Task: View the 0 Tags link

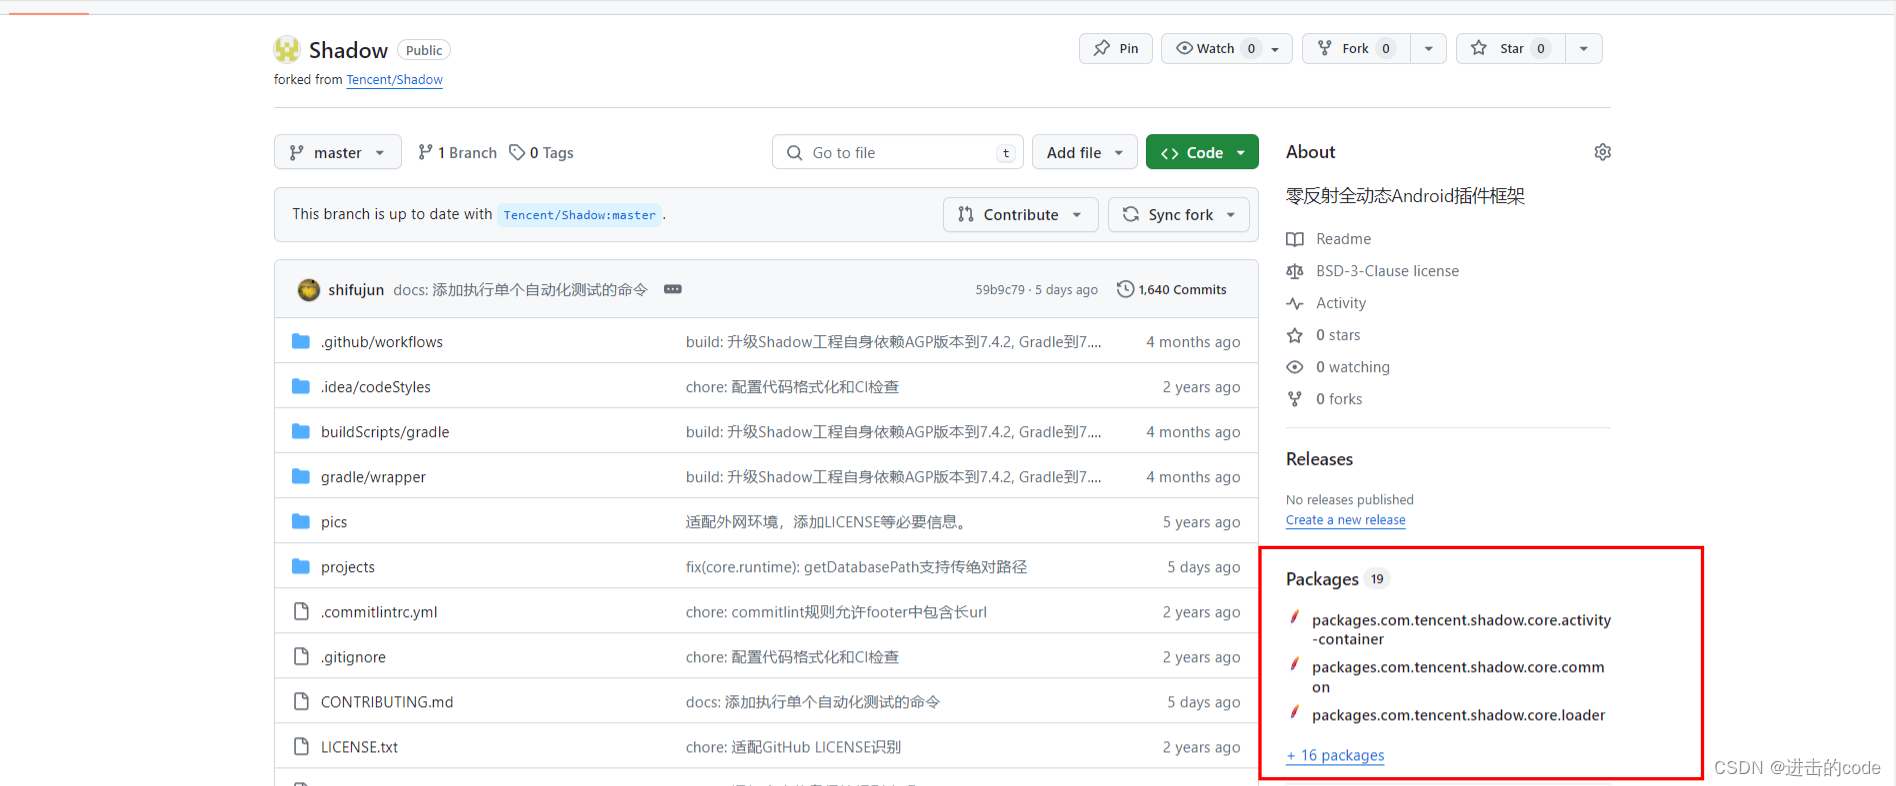Action: pyautogui.click(x=541, y=152)
